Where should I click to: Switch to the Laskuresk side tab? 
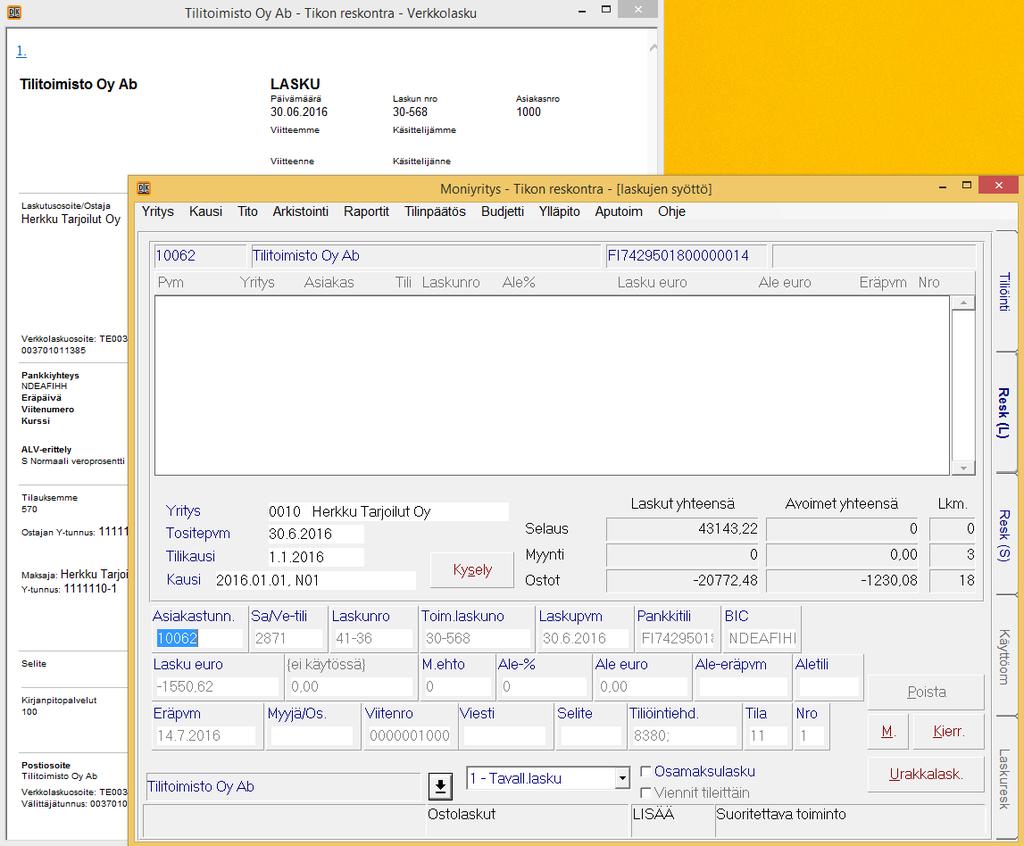click(1004, 777)
